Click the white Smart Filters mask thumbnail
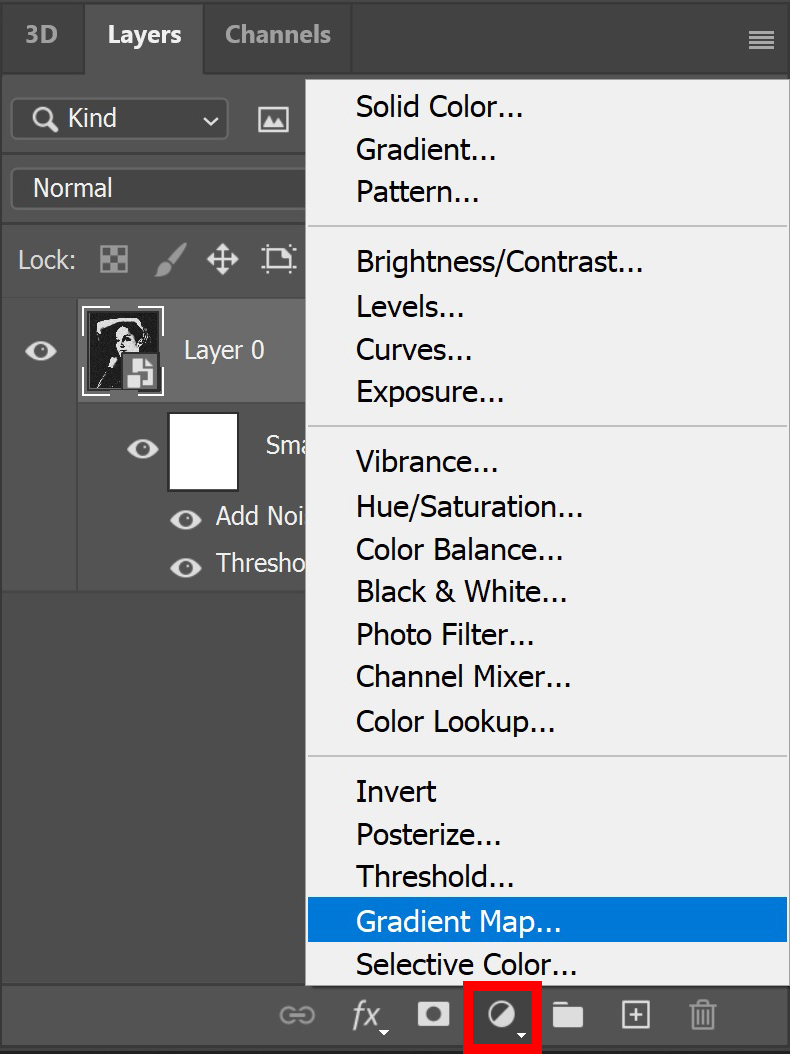This screenshot has width=790, height=1054. (x=203, y=451)
